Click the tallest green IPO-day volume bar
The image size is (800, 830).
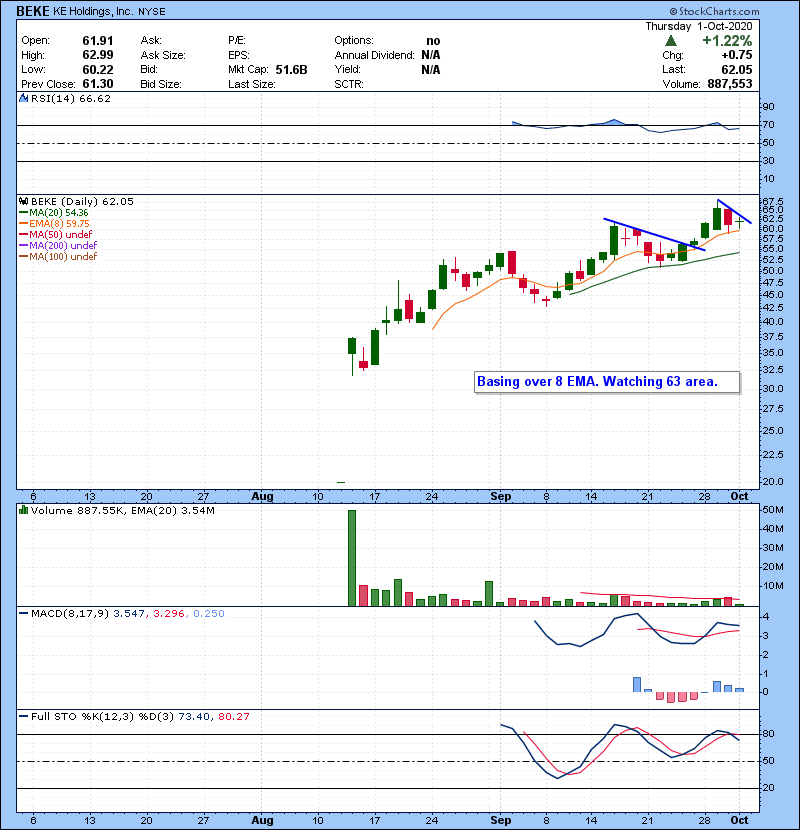[x=352, y=558]
